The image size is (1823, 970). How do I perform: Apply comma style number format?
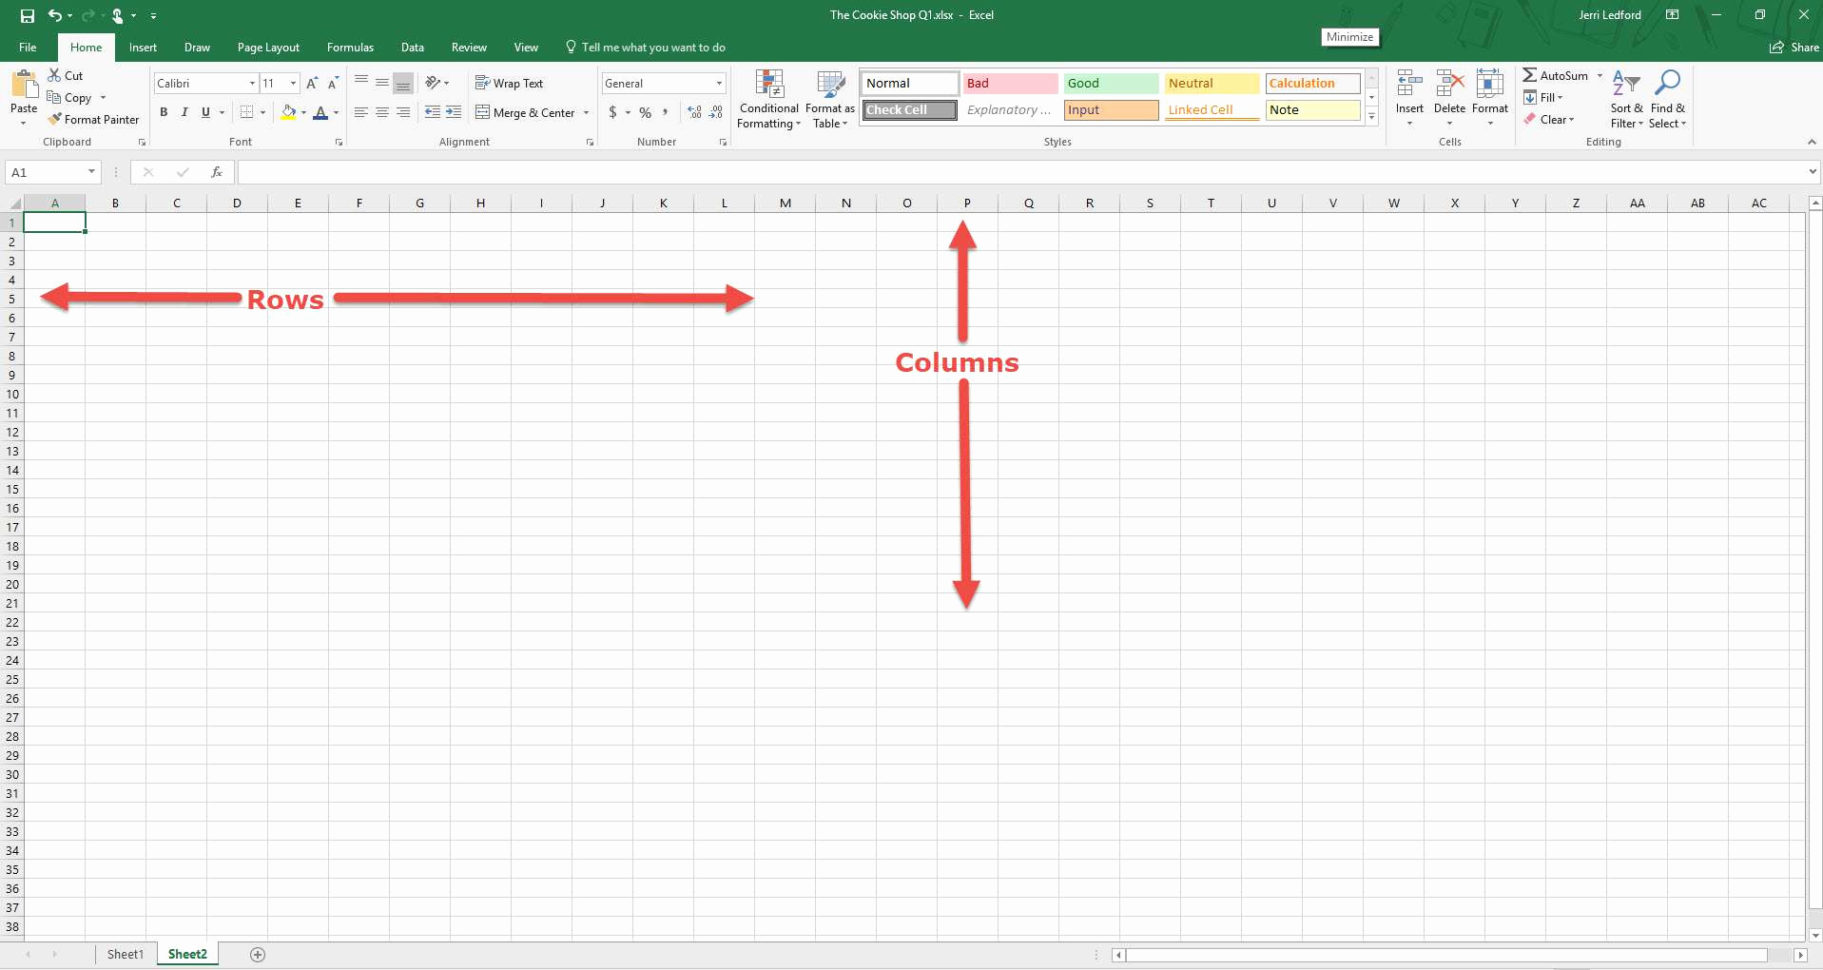[x=665, y=113]
